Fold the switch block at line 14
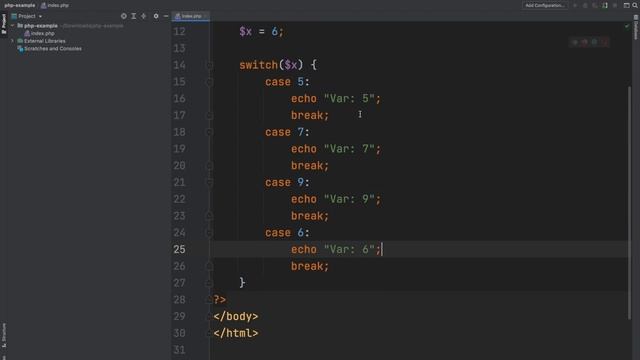The image size is (640, 360). coord(209,65)
